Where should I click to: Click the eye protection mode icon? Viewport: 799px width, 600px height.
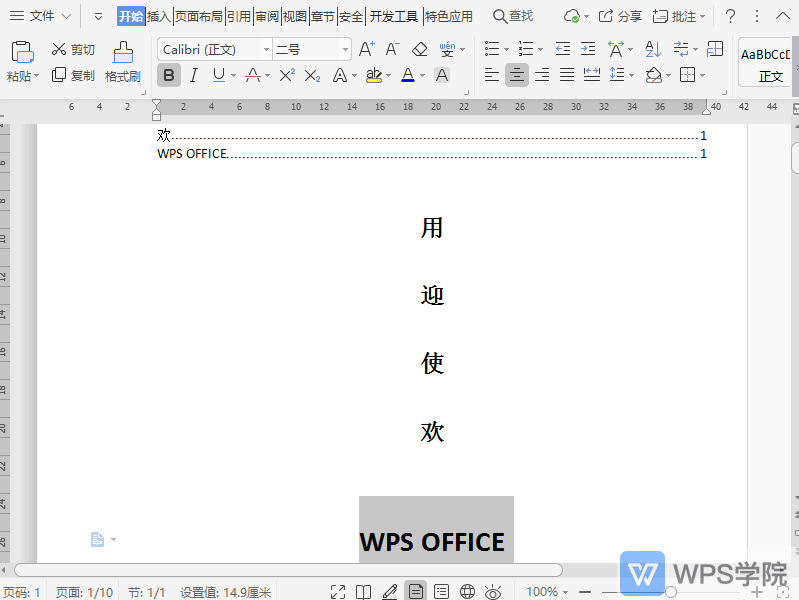(493, 592)
